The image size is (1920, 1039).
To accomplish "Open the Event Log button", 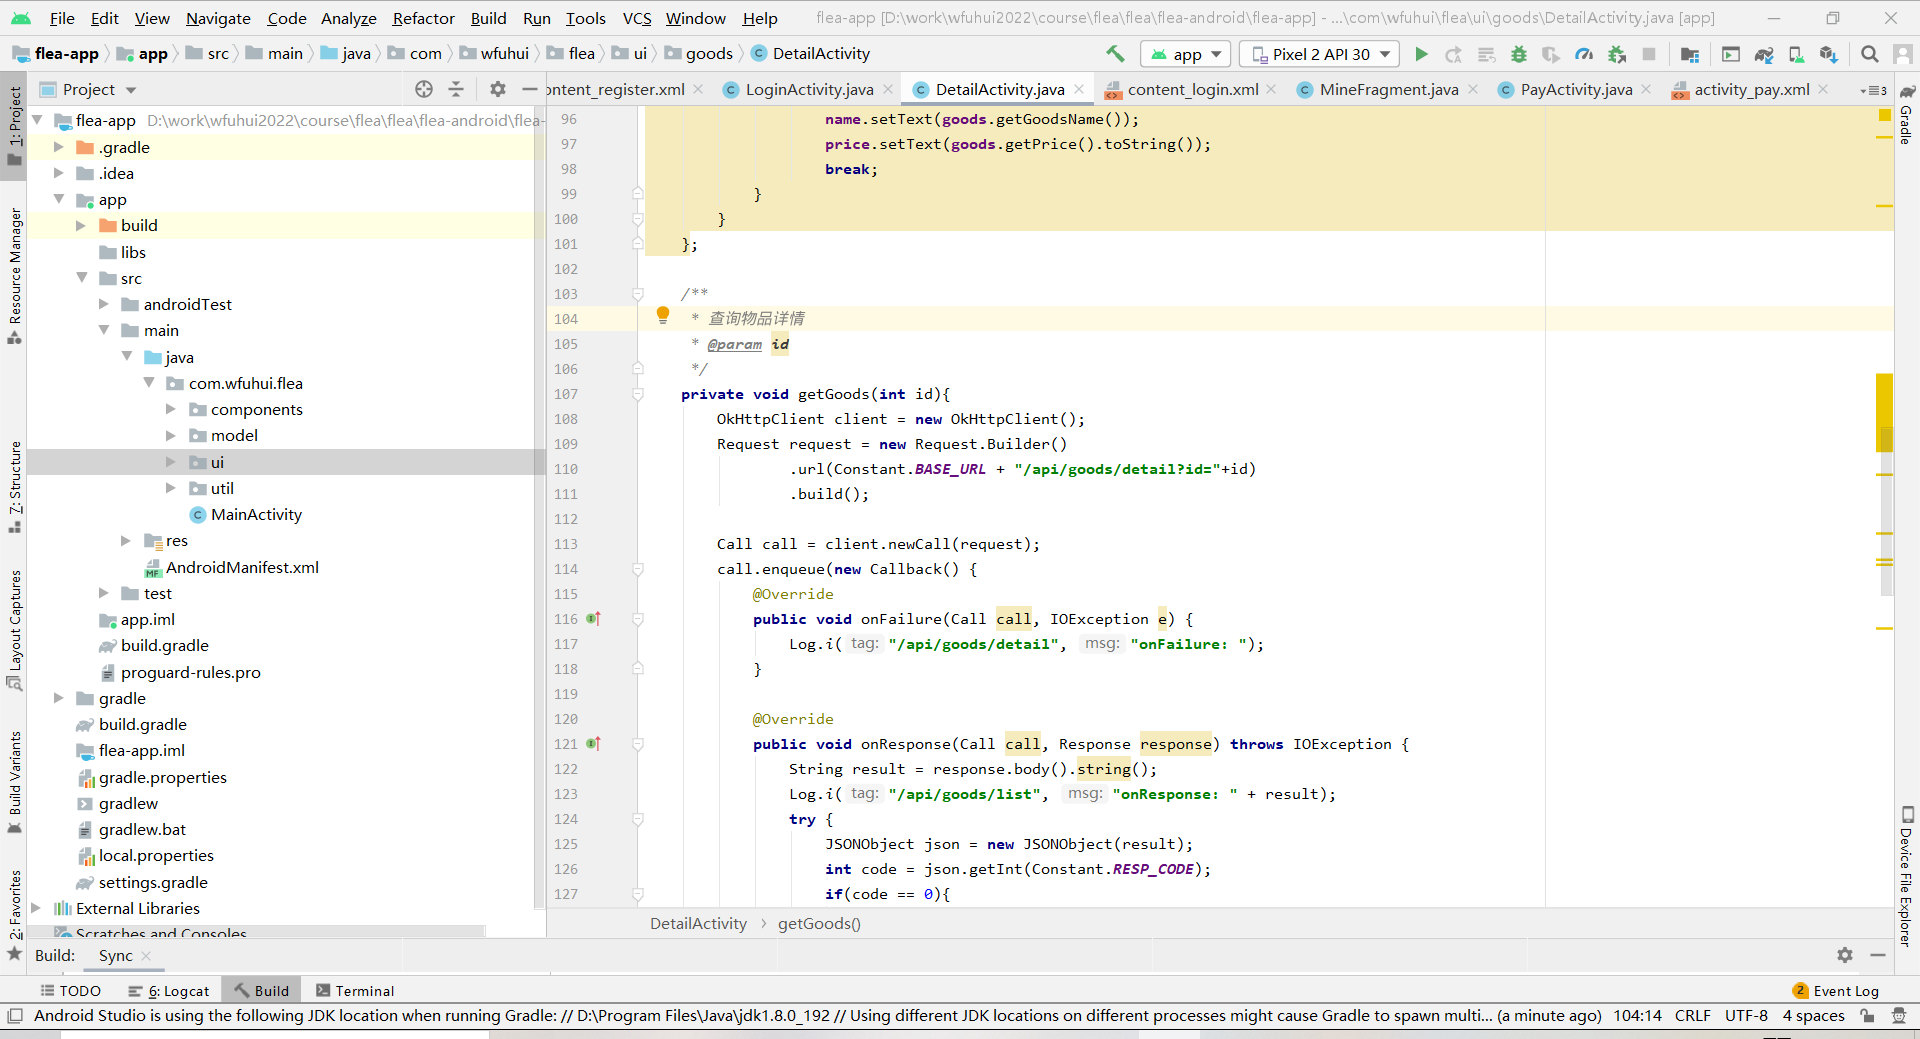I will (1836, 991).
